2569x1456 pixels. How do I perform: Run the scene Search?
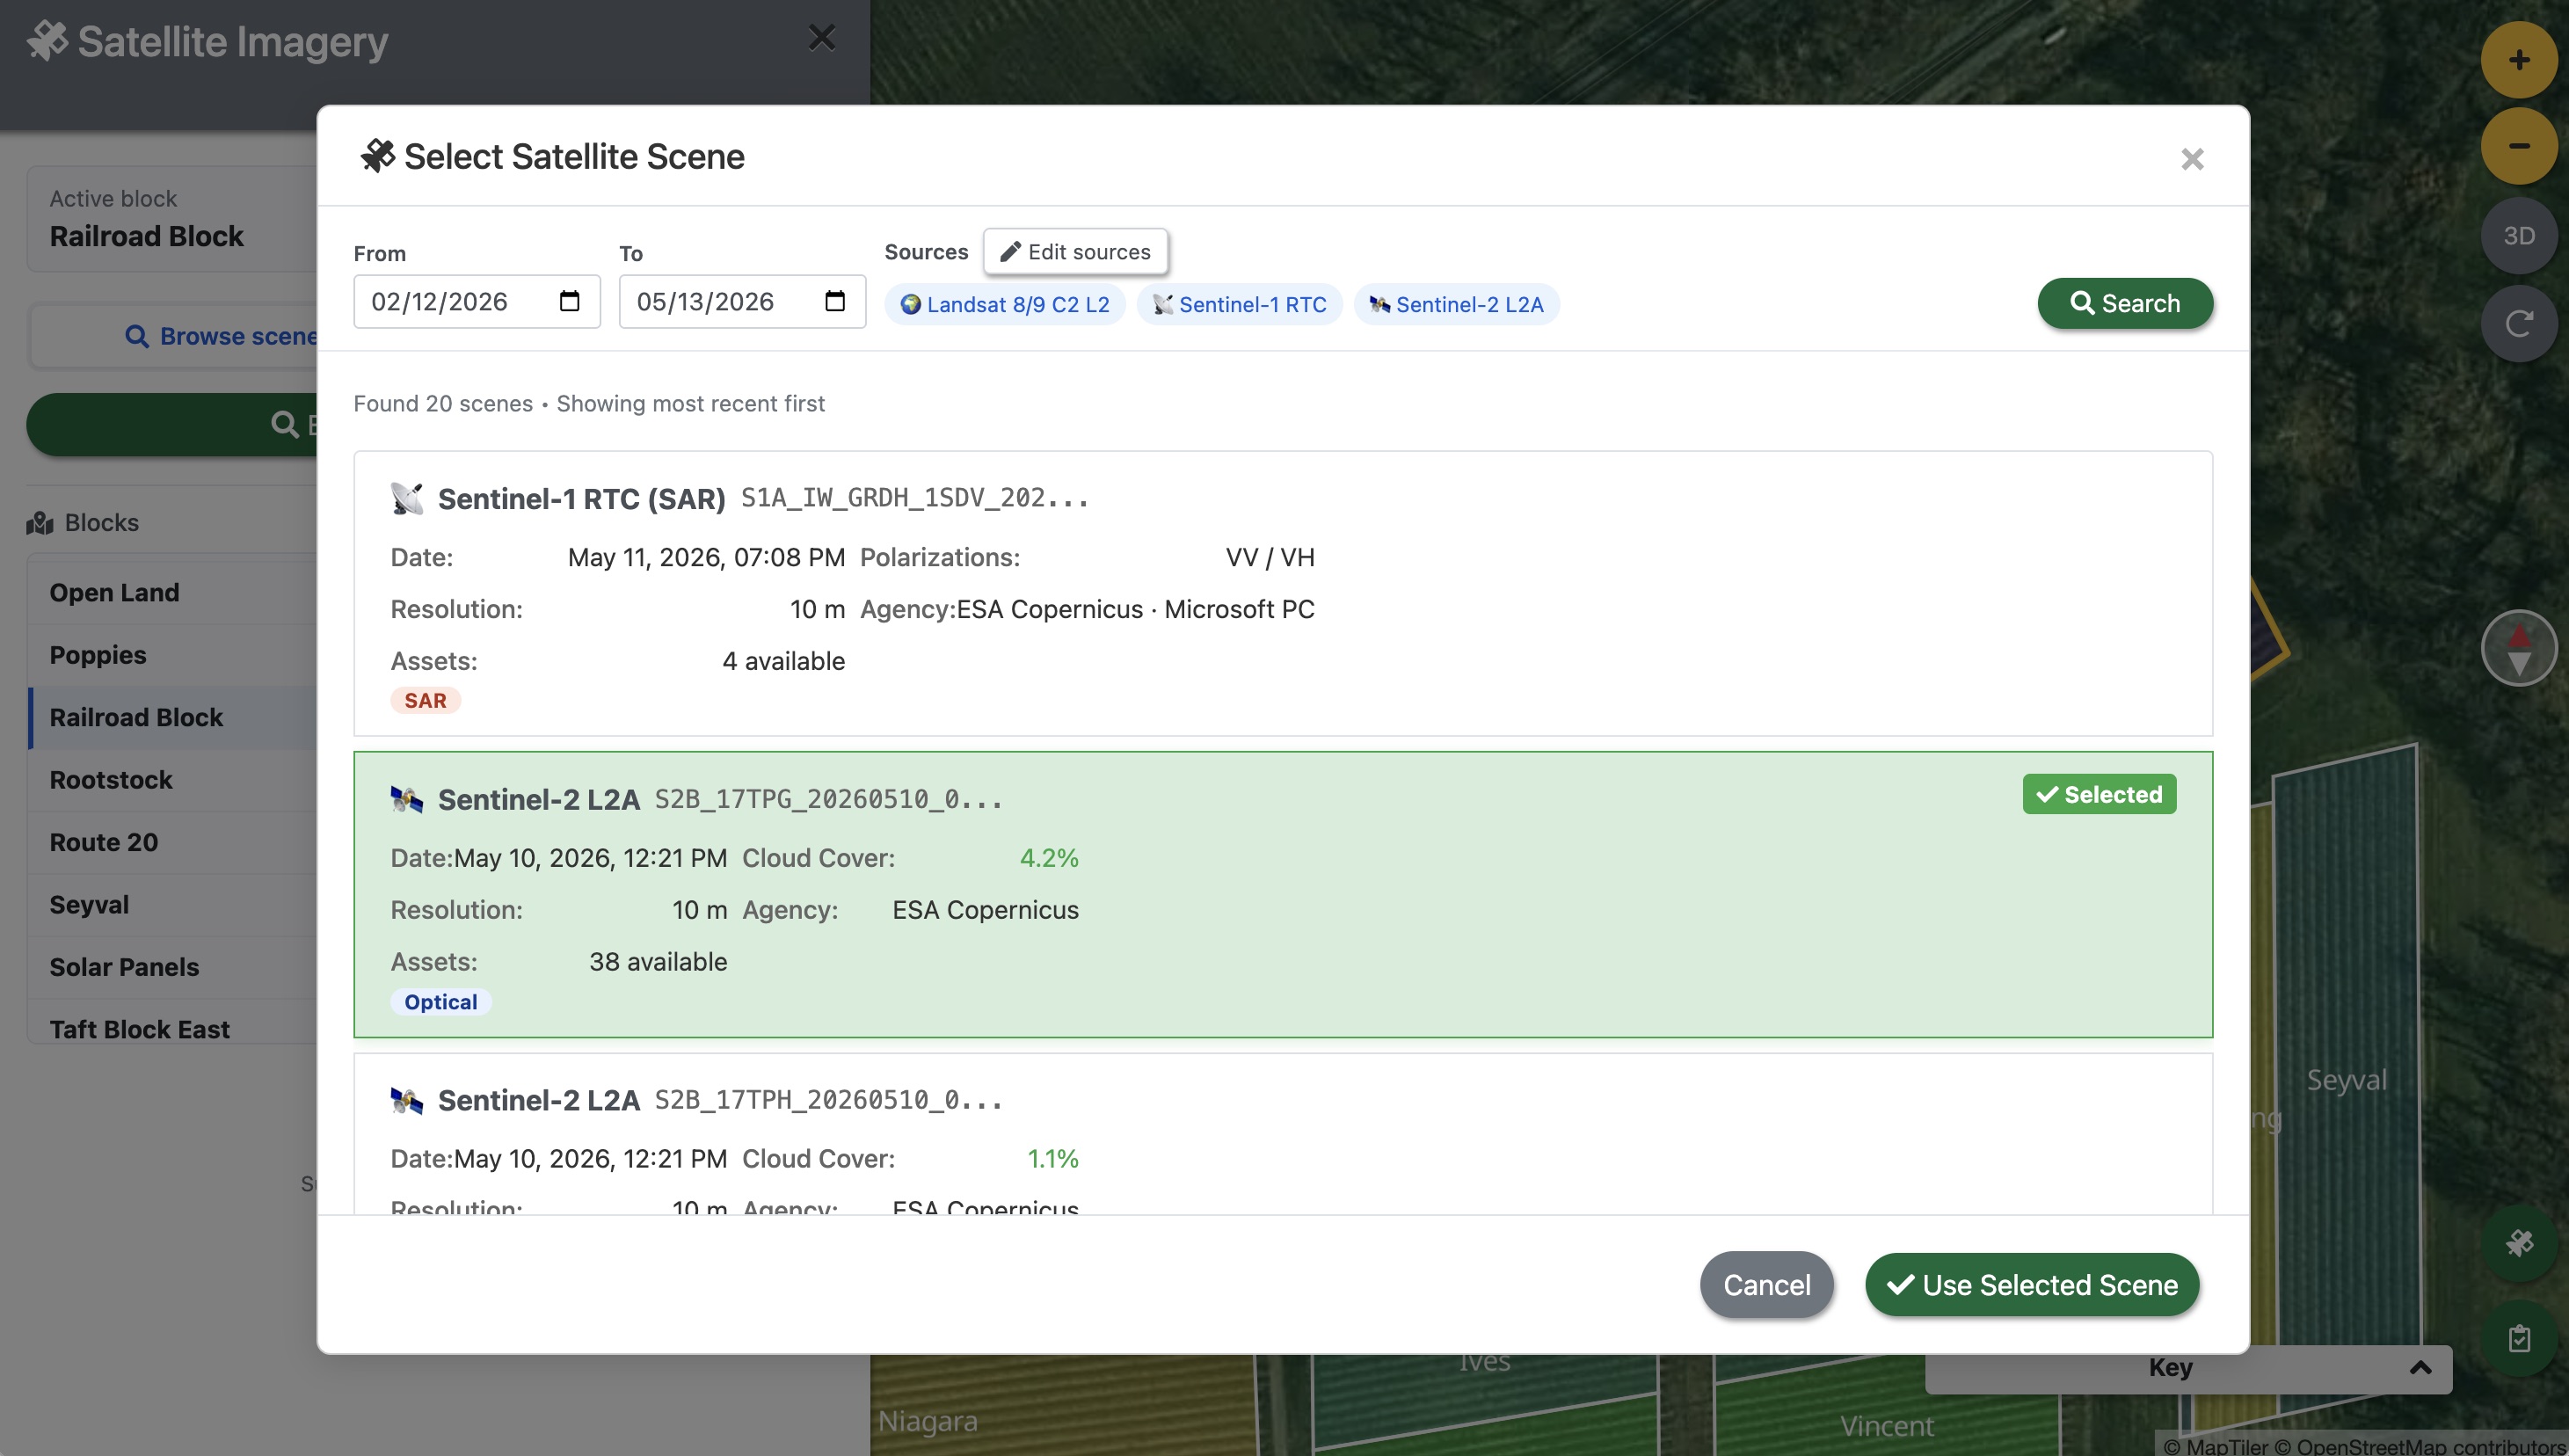pos(2125,303)
